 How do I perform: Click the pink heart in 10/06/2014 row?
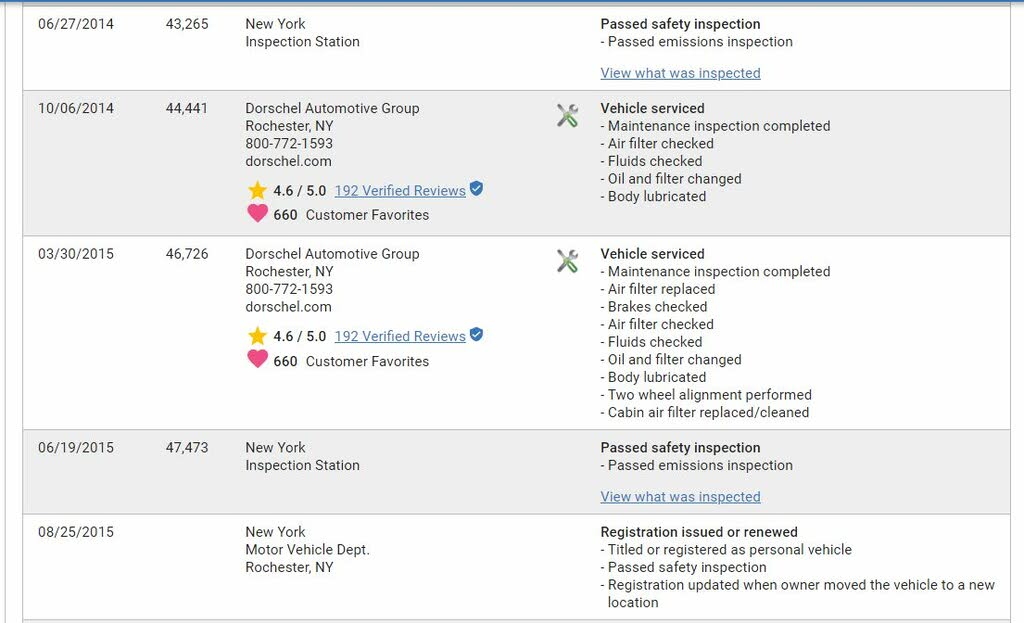257,213
